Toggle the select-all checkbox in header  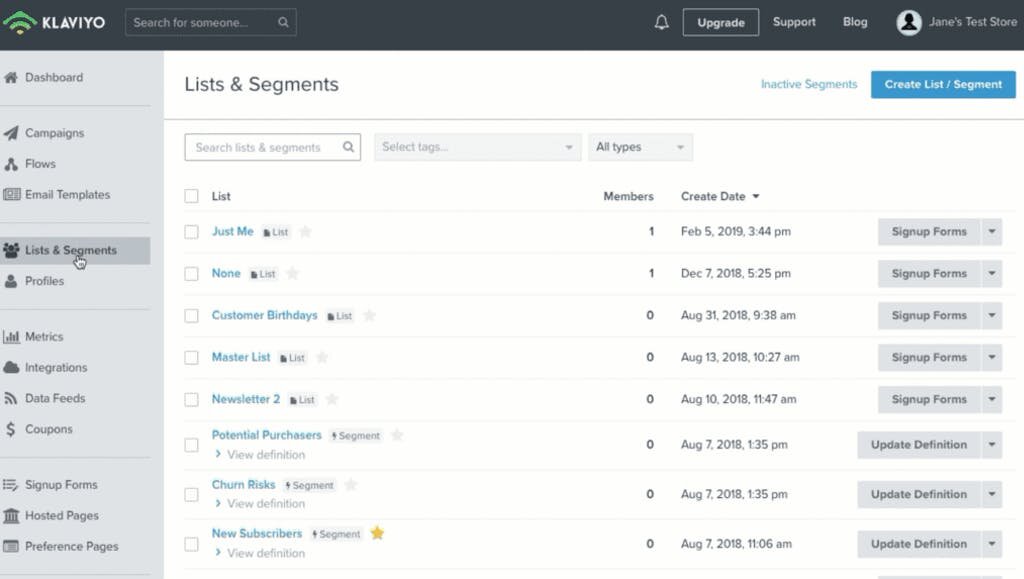191,196
